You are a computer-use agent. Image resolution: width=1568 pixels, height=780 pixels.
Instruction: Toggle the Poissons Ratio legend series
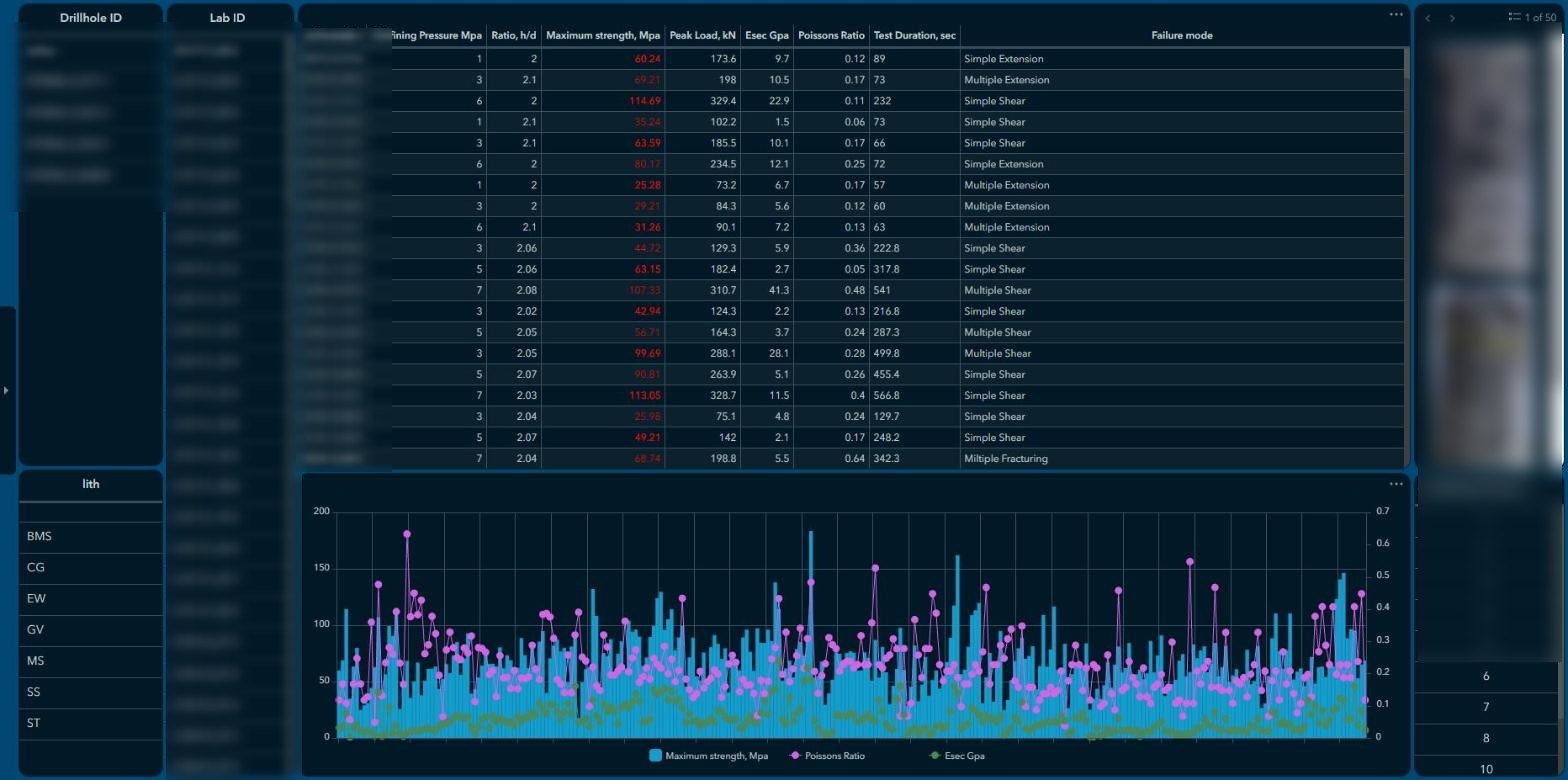click(827, 756)
